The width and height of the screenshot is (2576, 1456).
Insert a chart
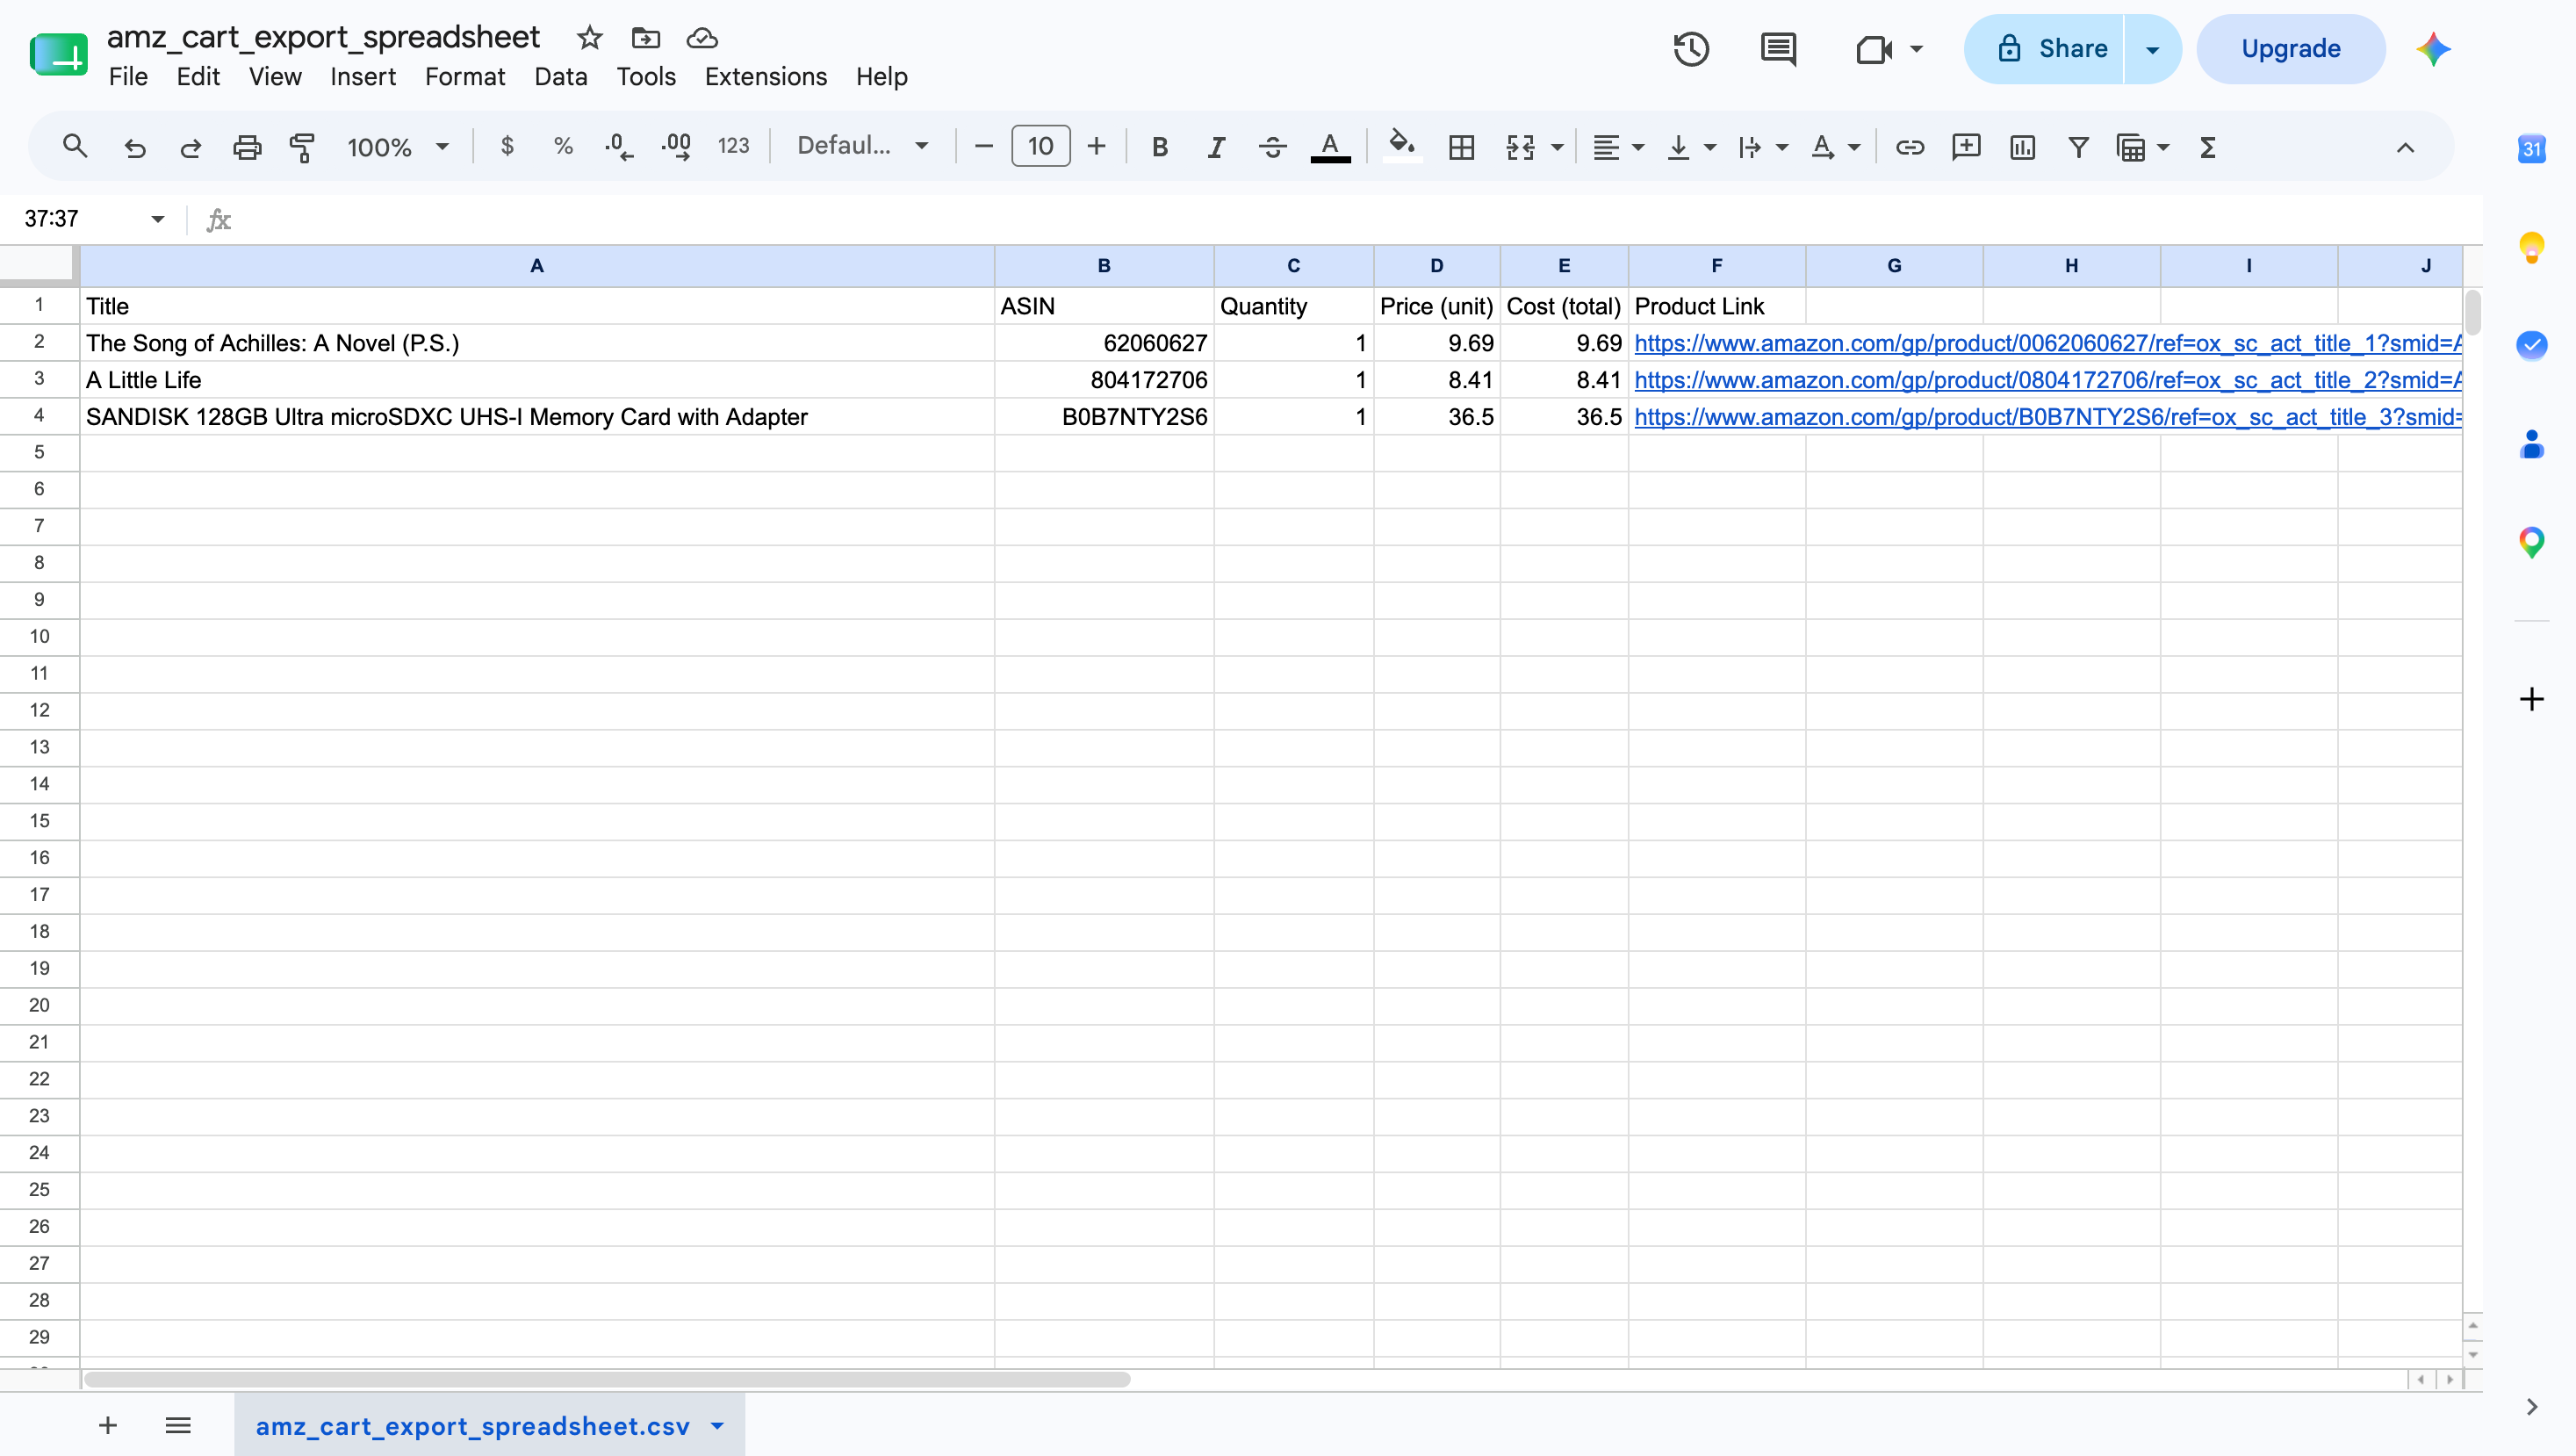(x=2022, y=147)
